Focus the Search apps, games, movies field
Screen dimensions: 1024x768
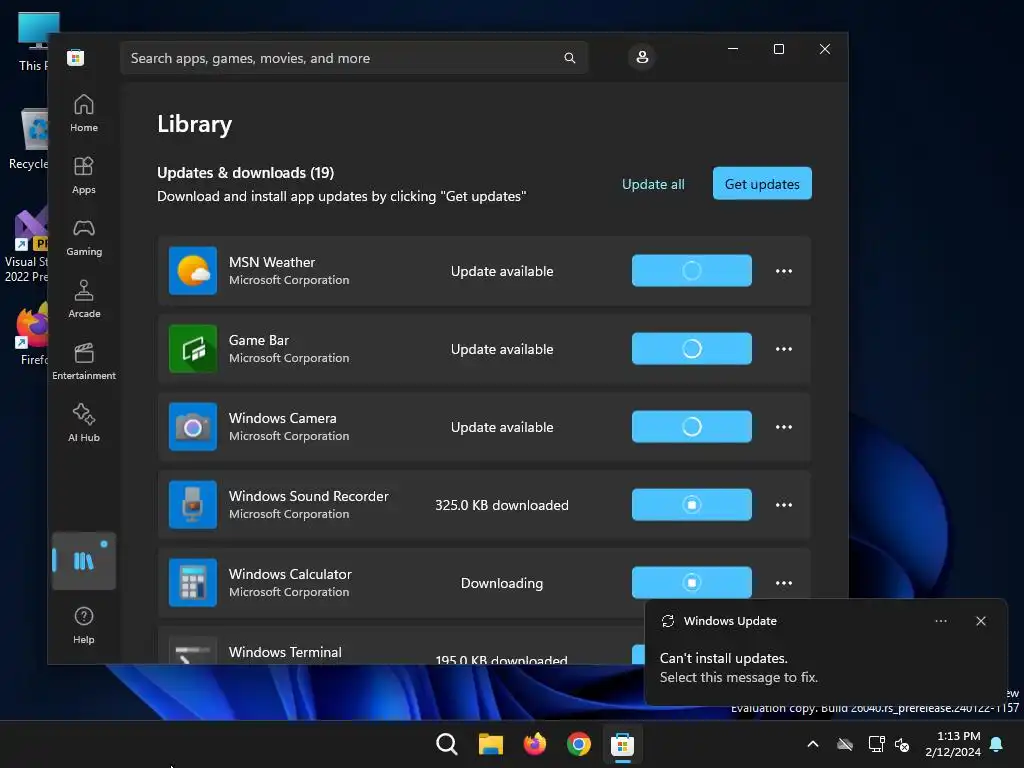[354, 58]
